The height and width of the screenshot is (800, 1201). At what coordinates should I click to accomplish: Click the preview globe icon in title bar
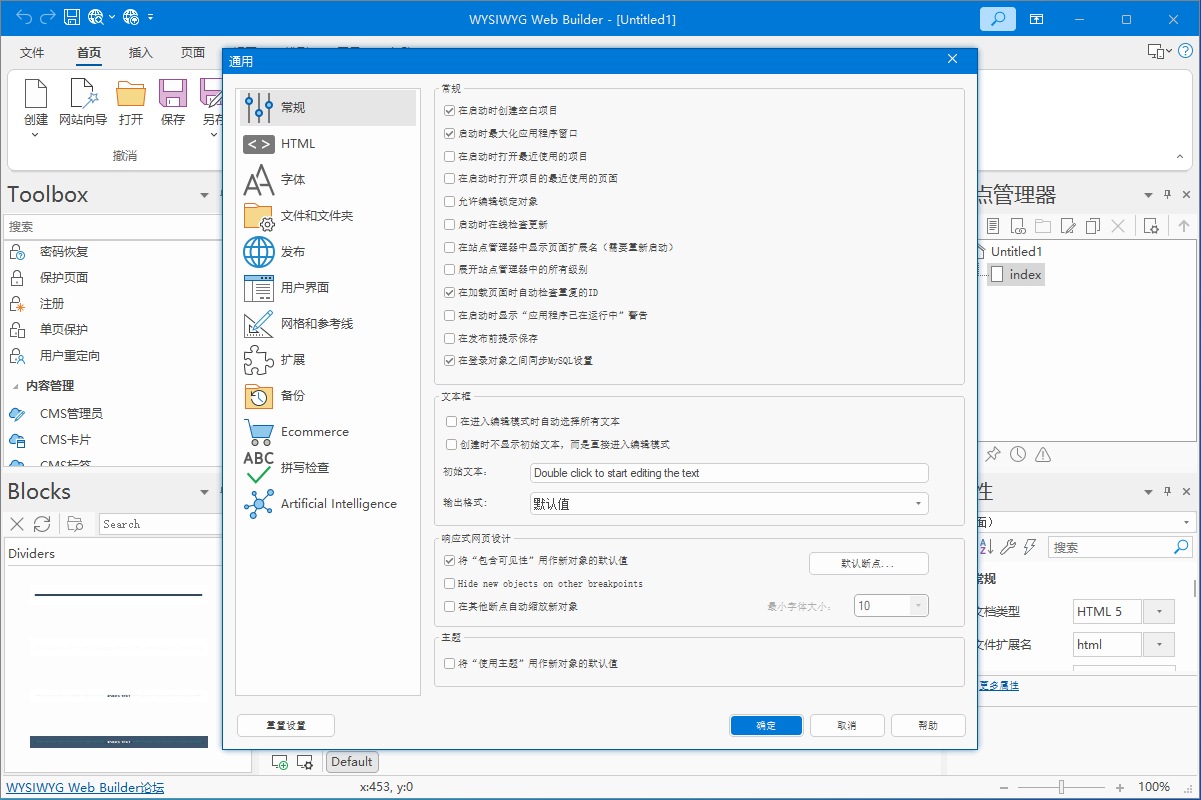coord(96,17)
